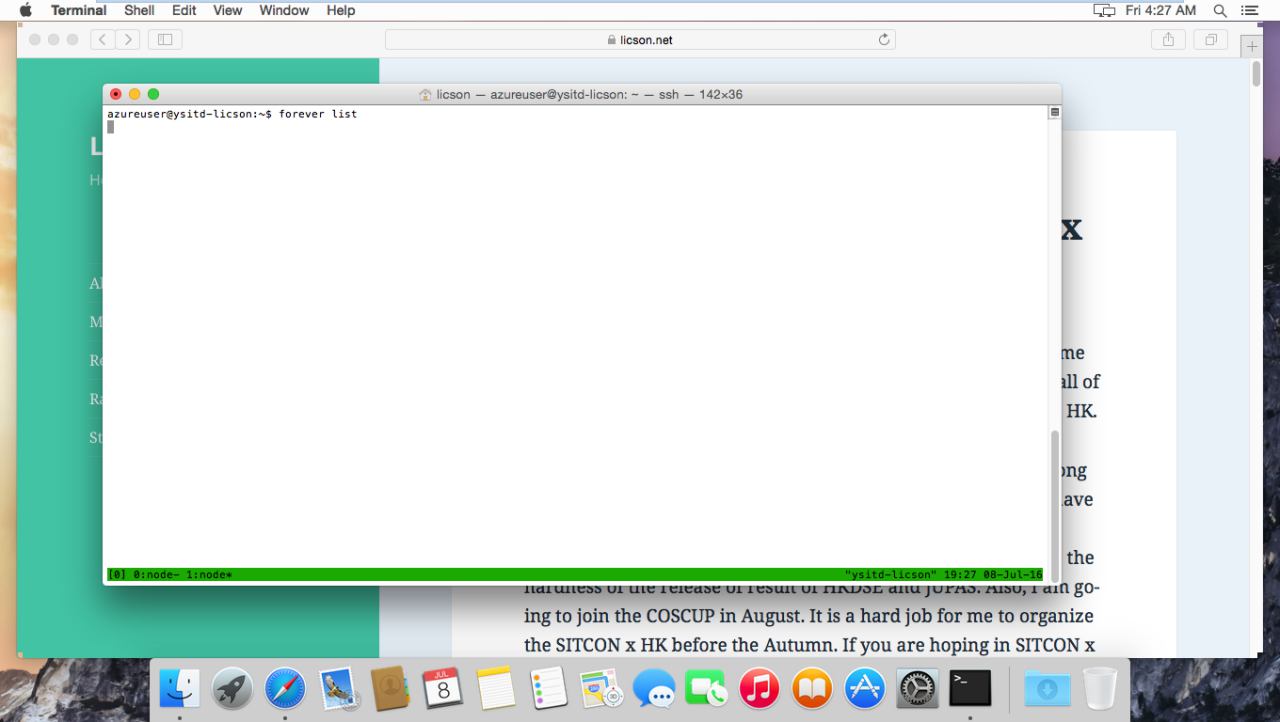The image size is (1280, 722).
Task: Open the App Store from the Dock
Action: tap(863, 688)
